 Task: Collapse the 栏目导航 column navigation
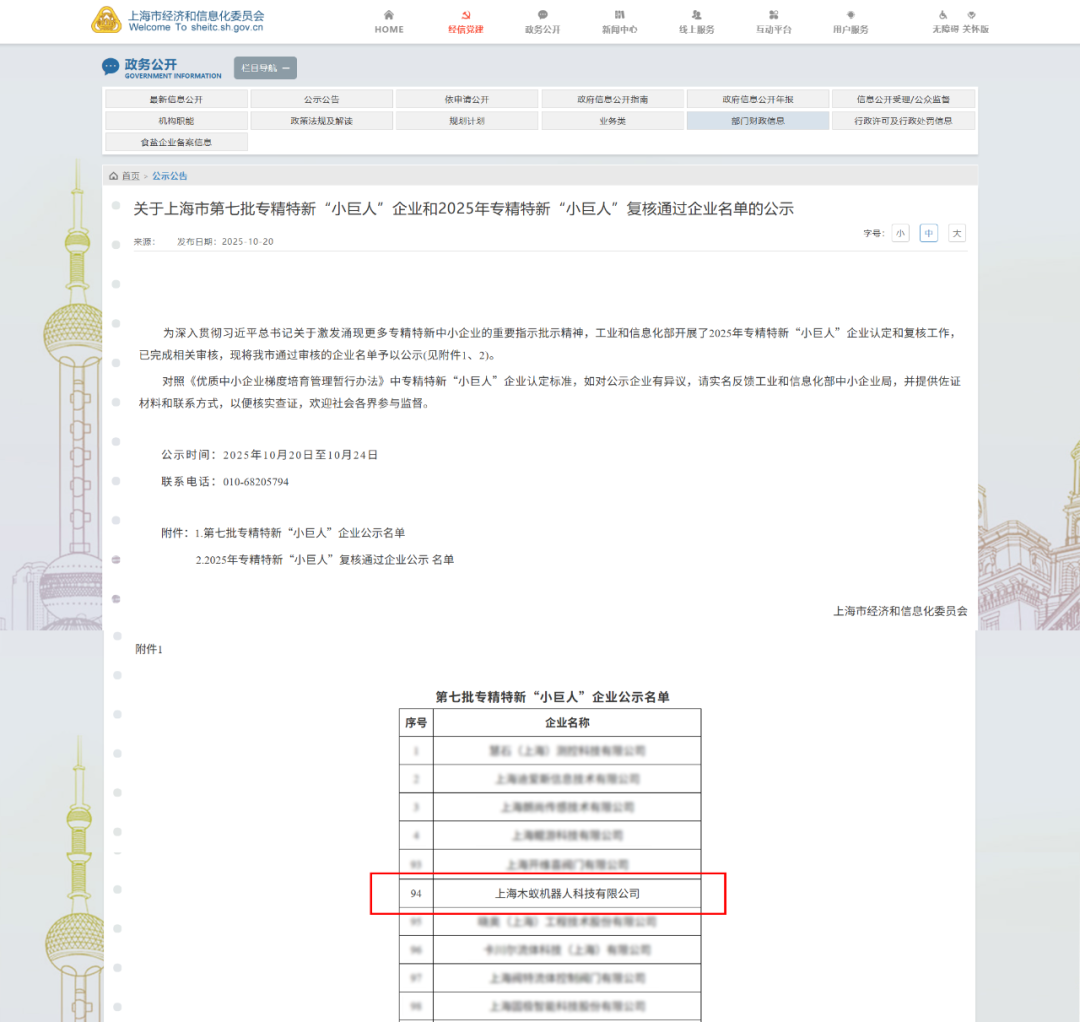tap(265, 68)
